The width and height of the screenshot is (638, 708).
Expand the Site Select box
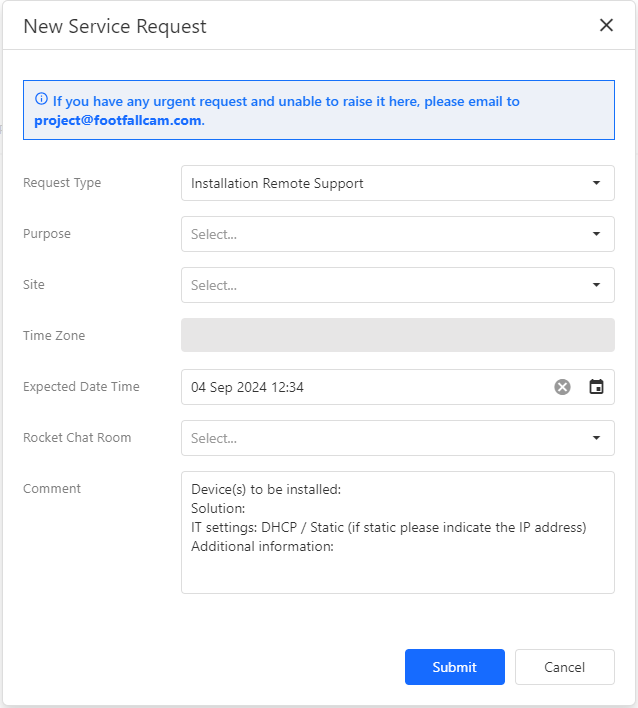(380, 285)
